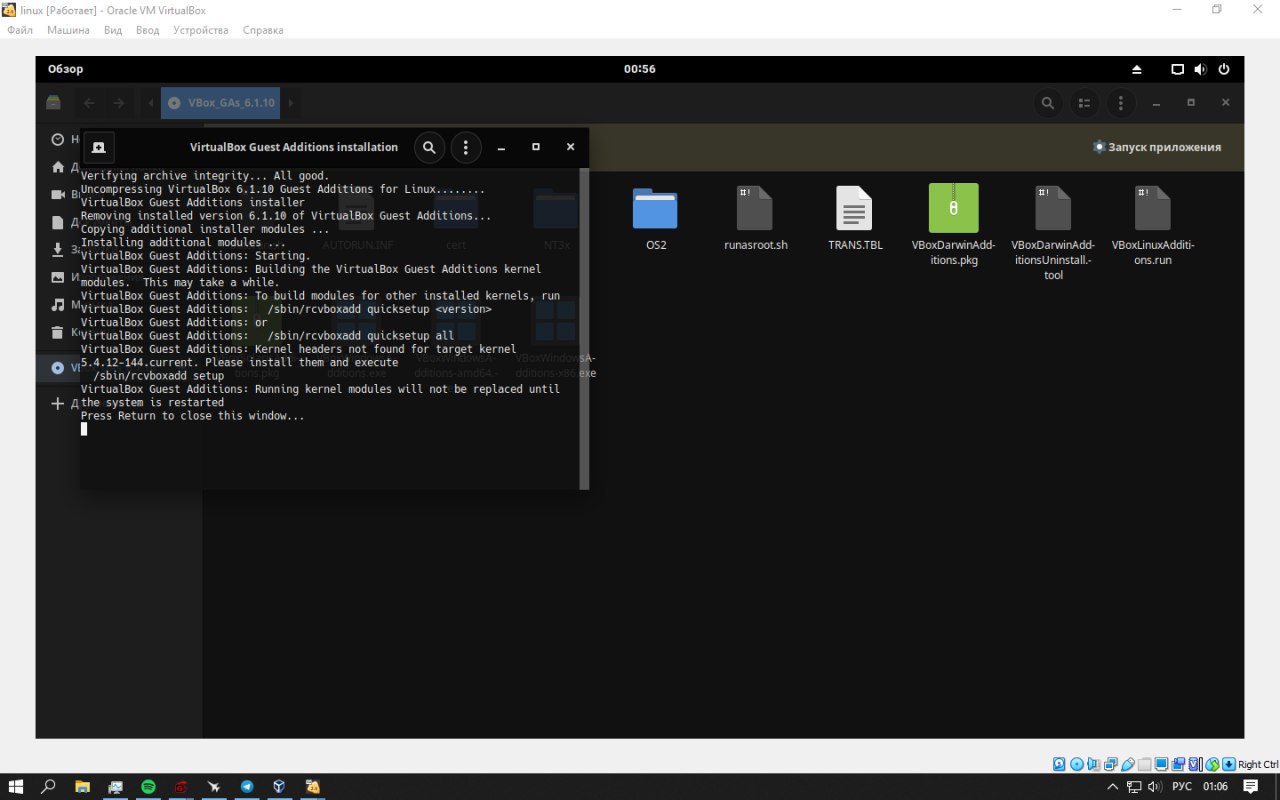Click the display icon in GNOME top bar
Image resolution: width=1280 pixels, height=800 pixels.
(1178, 70)
